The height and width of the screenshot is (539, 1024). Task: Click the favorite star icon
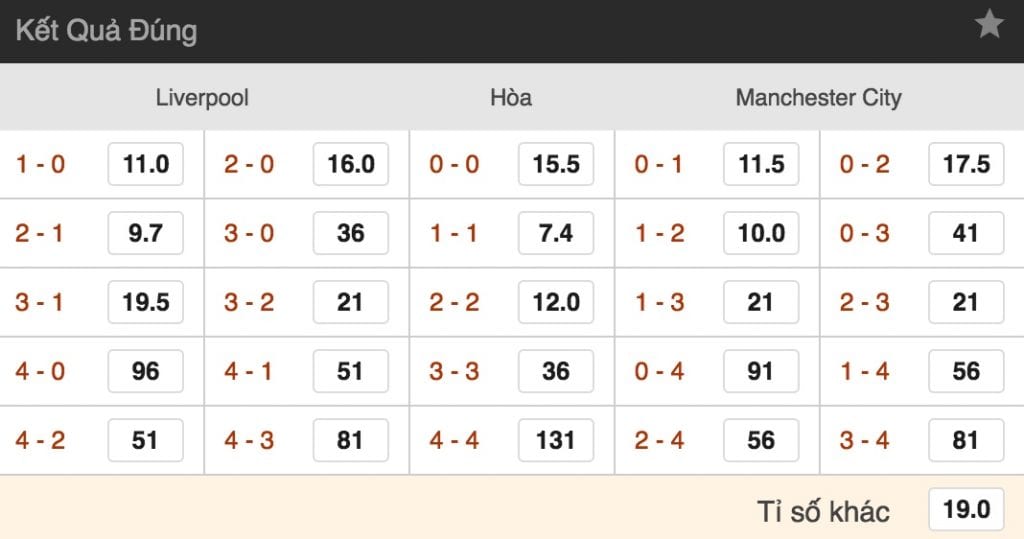click(x=989, y=25)
